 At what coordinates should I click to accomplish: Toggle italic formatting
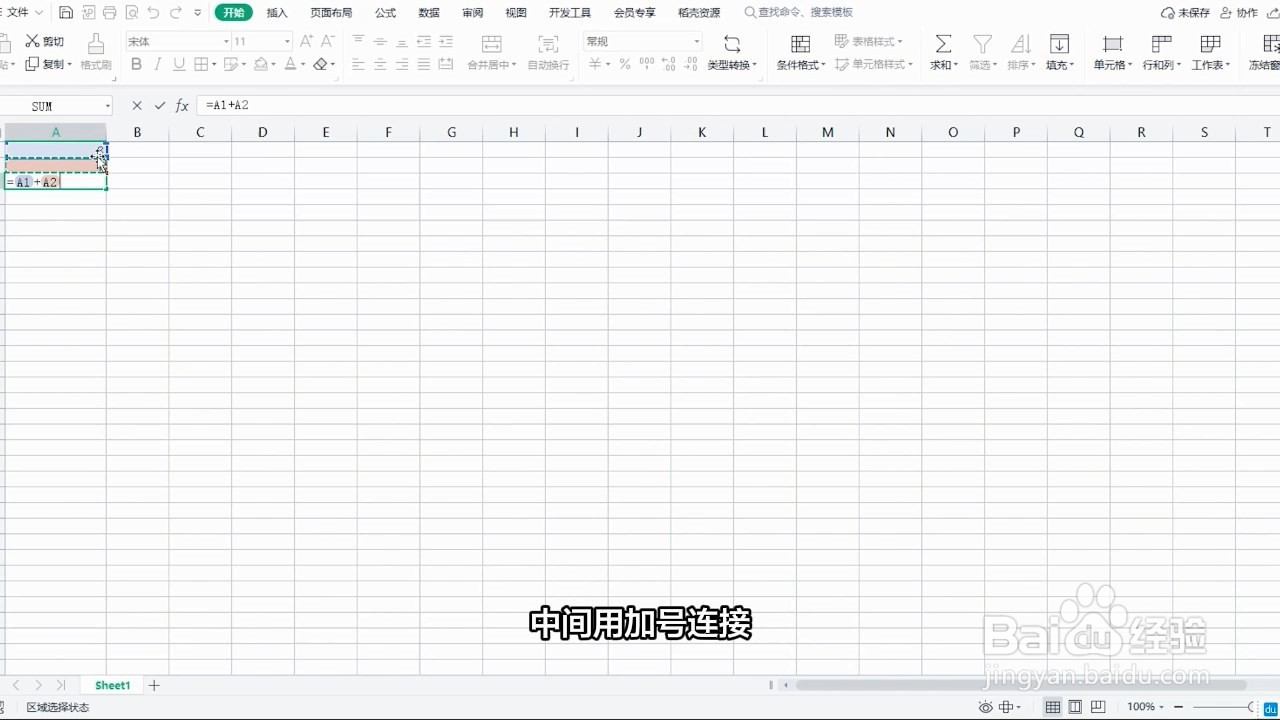(x=158, y=63)
